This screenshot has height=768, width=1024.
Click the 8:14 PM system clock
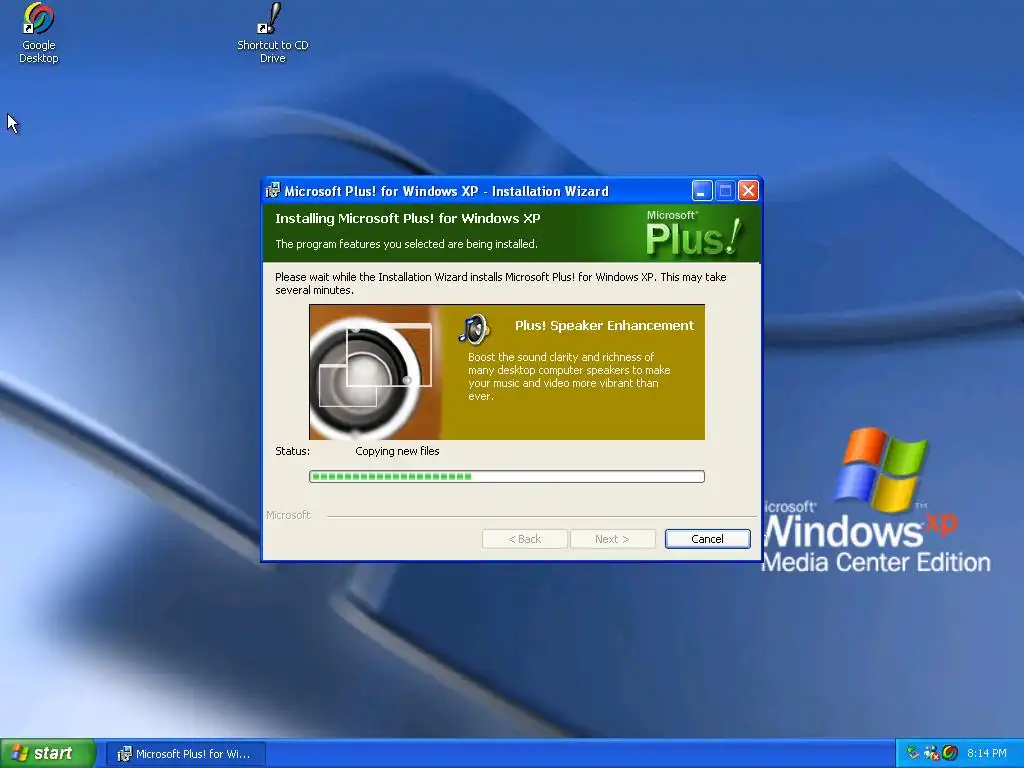pyautogui.click(x=987, y=753)
